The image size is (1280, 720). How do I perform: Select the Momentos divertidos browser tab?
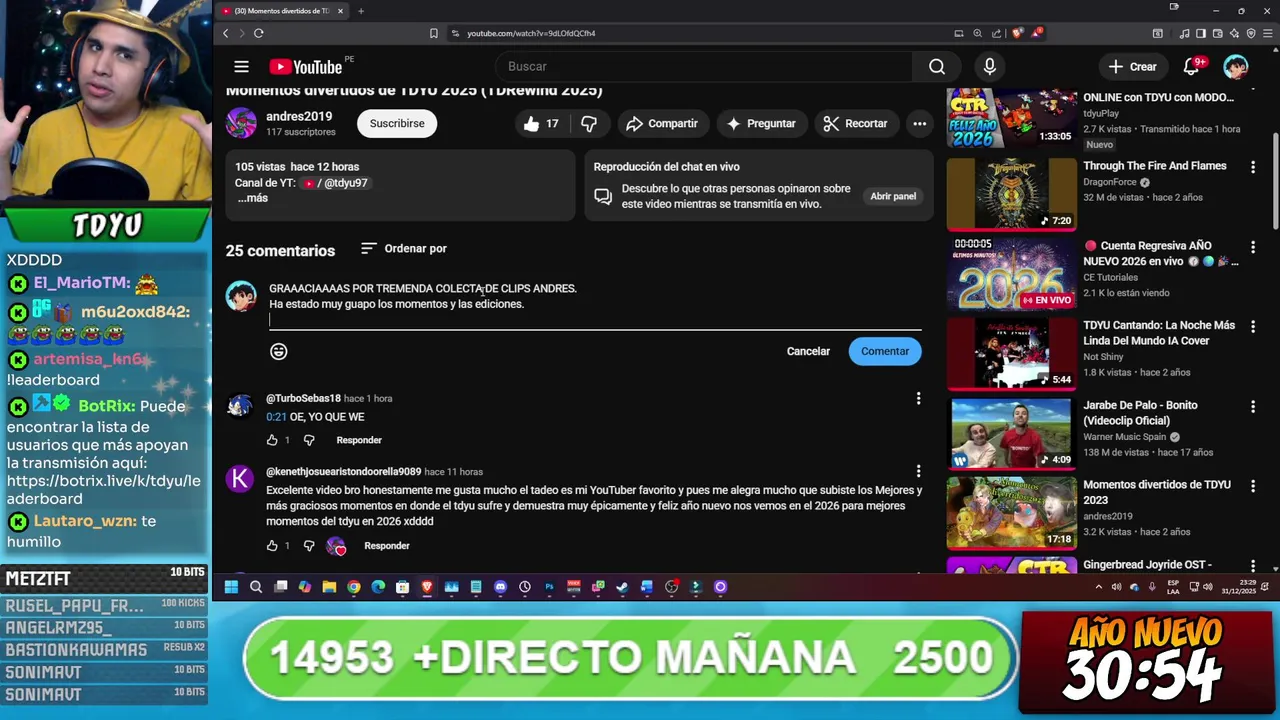(x=283, y=11)
